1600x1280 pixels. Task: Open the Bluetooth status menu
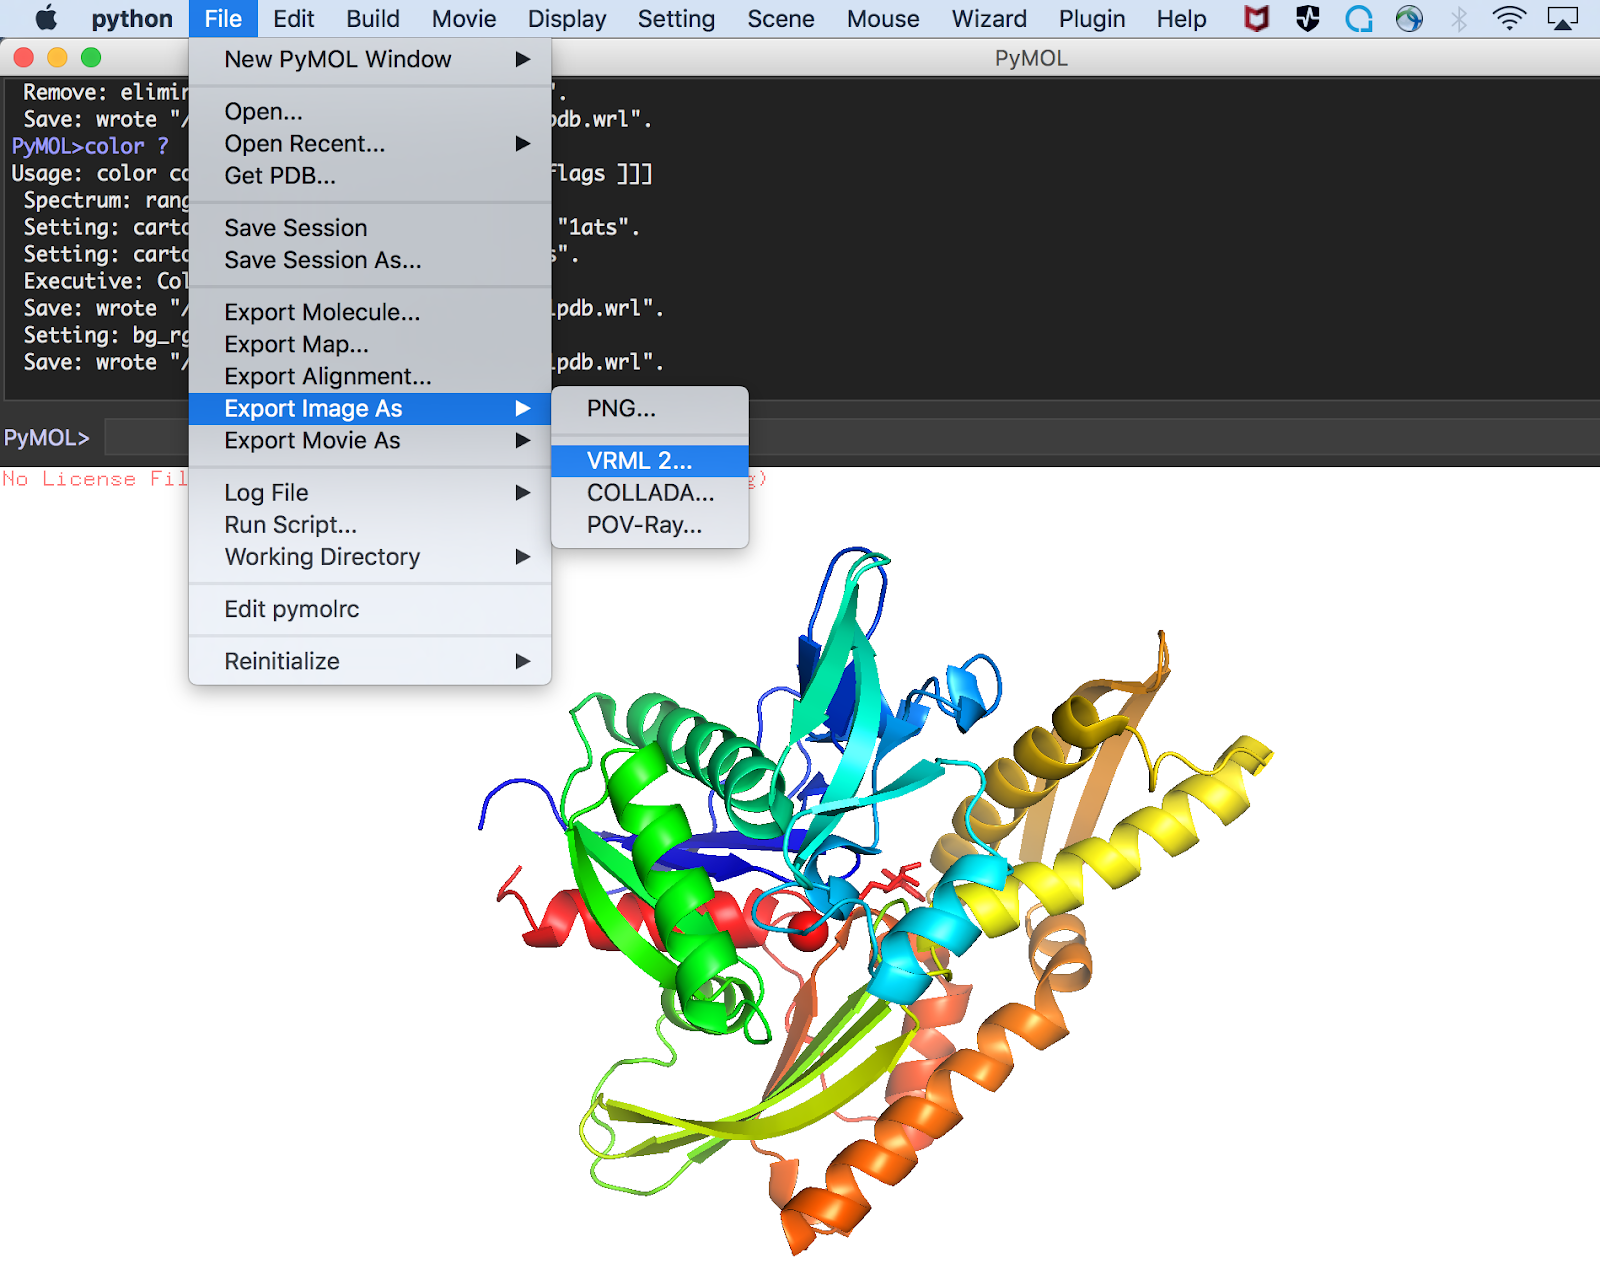coord(1459,19)
